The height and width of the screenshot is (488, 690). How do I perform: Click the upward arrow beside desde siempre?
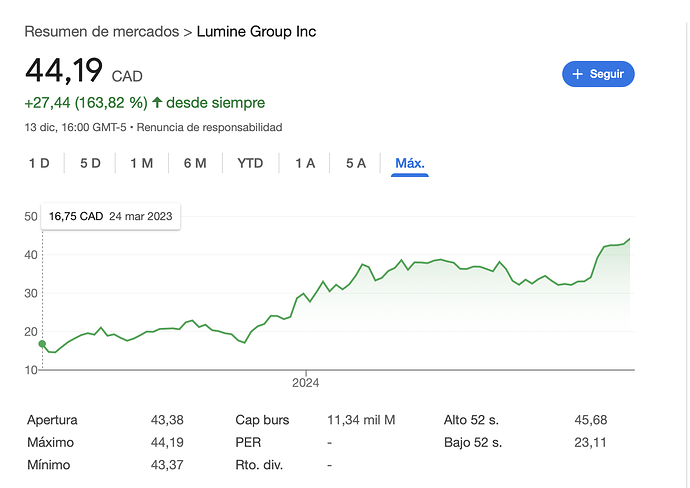click(x=157, y=103)
